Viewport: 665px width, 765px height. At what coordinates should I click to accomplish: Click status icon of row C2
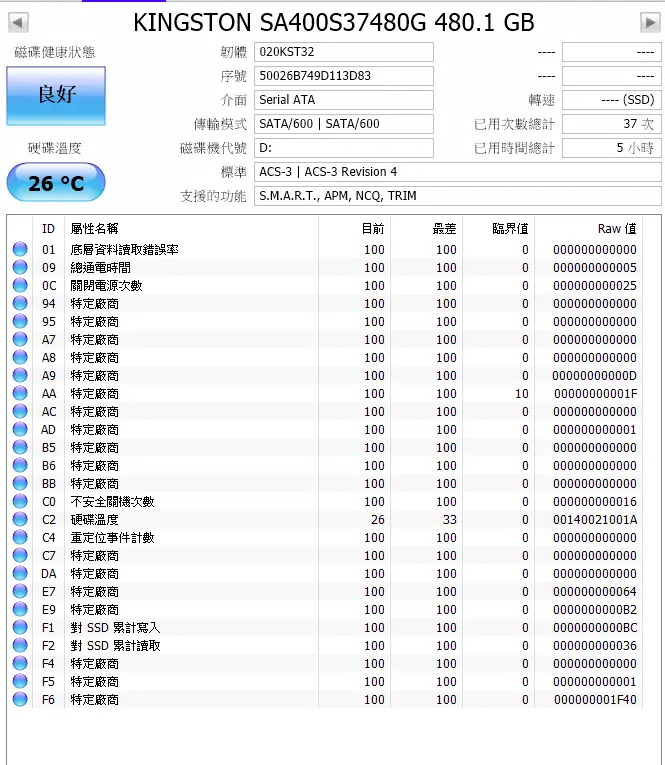(20, 520)
